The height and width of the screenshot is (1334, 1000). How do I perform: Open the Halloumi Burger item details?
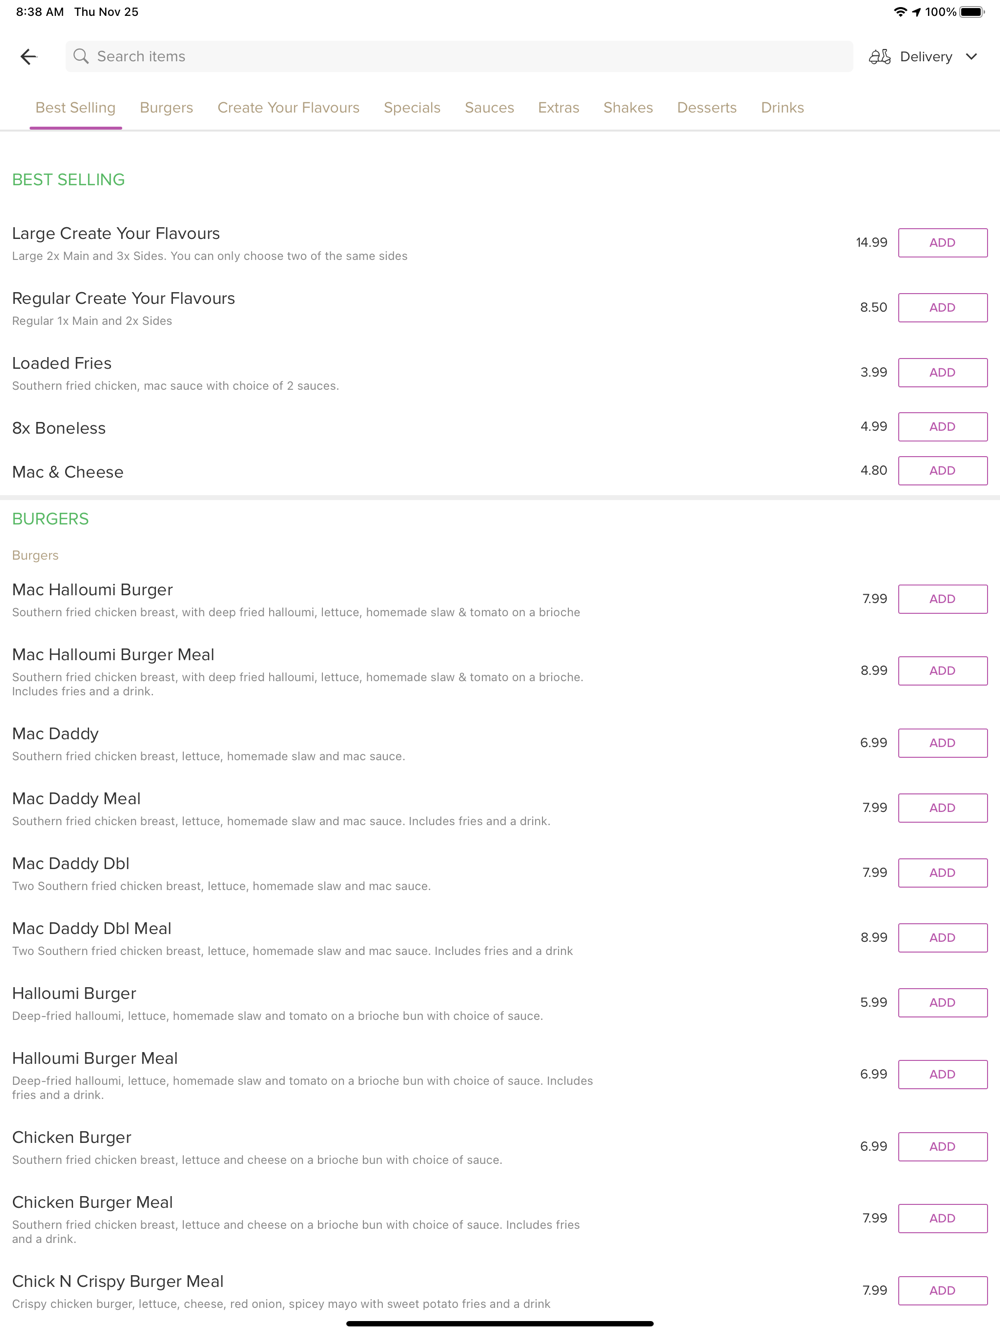(74, 993)
